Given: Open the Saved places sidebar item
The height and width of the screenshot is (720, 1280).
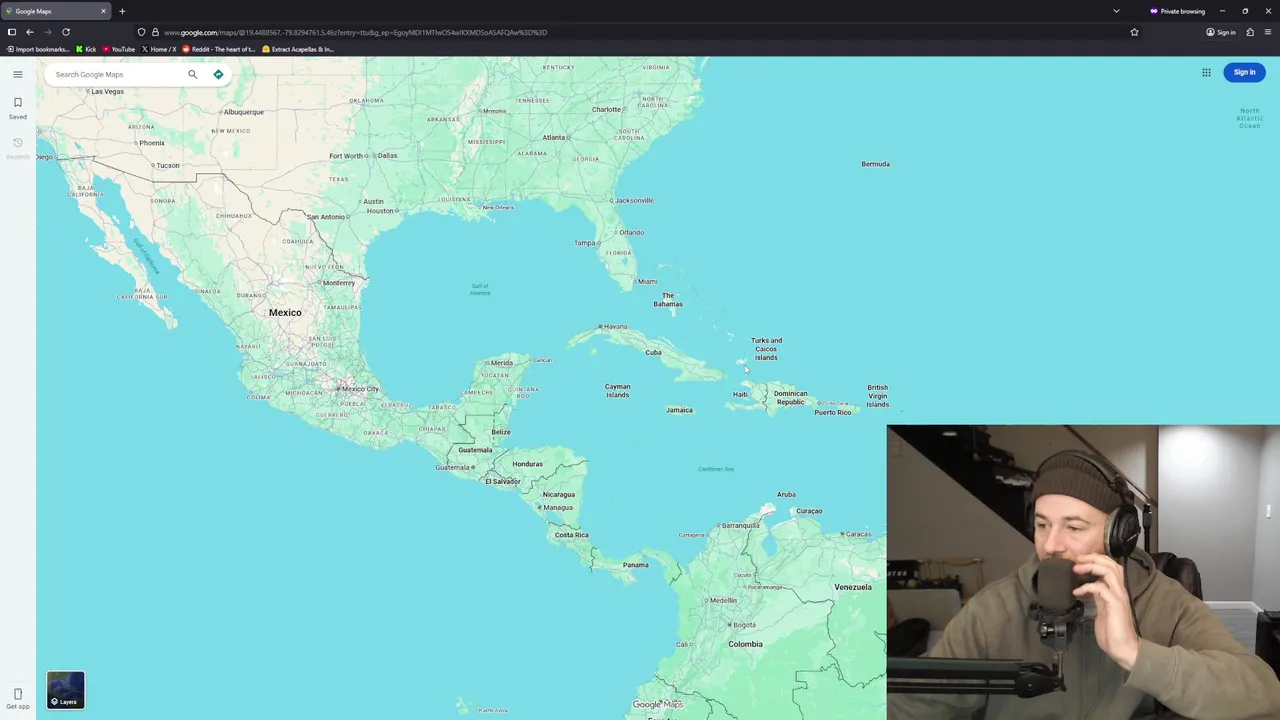Looking at the screenshot, I should [17, 107].
